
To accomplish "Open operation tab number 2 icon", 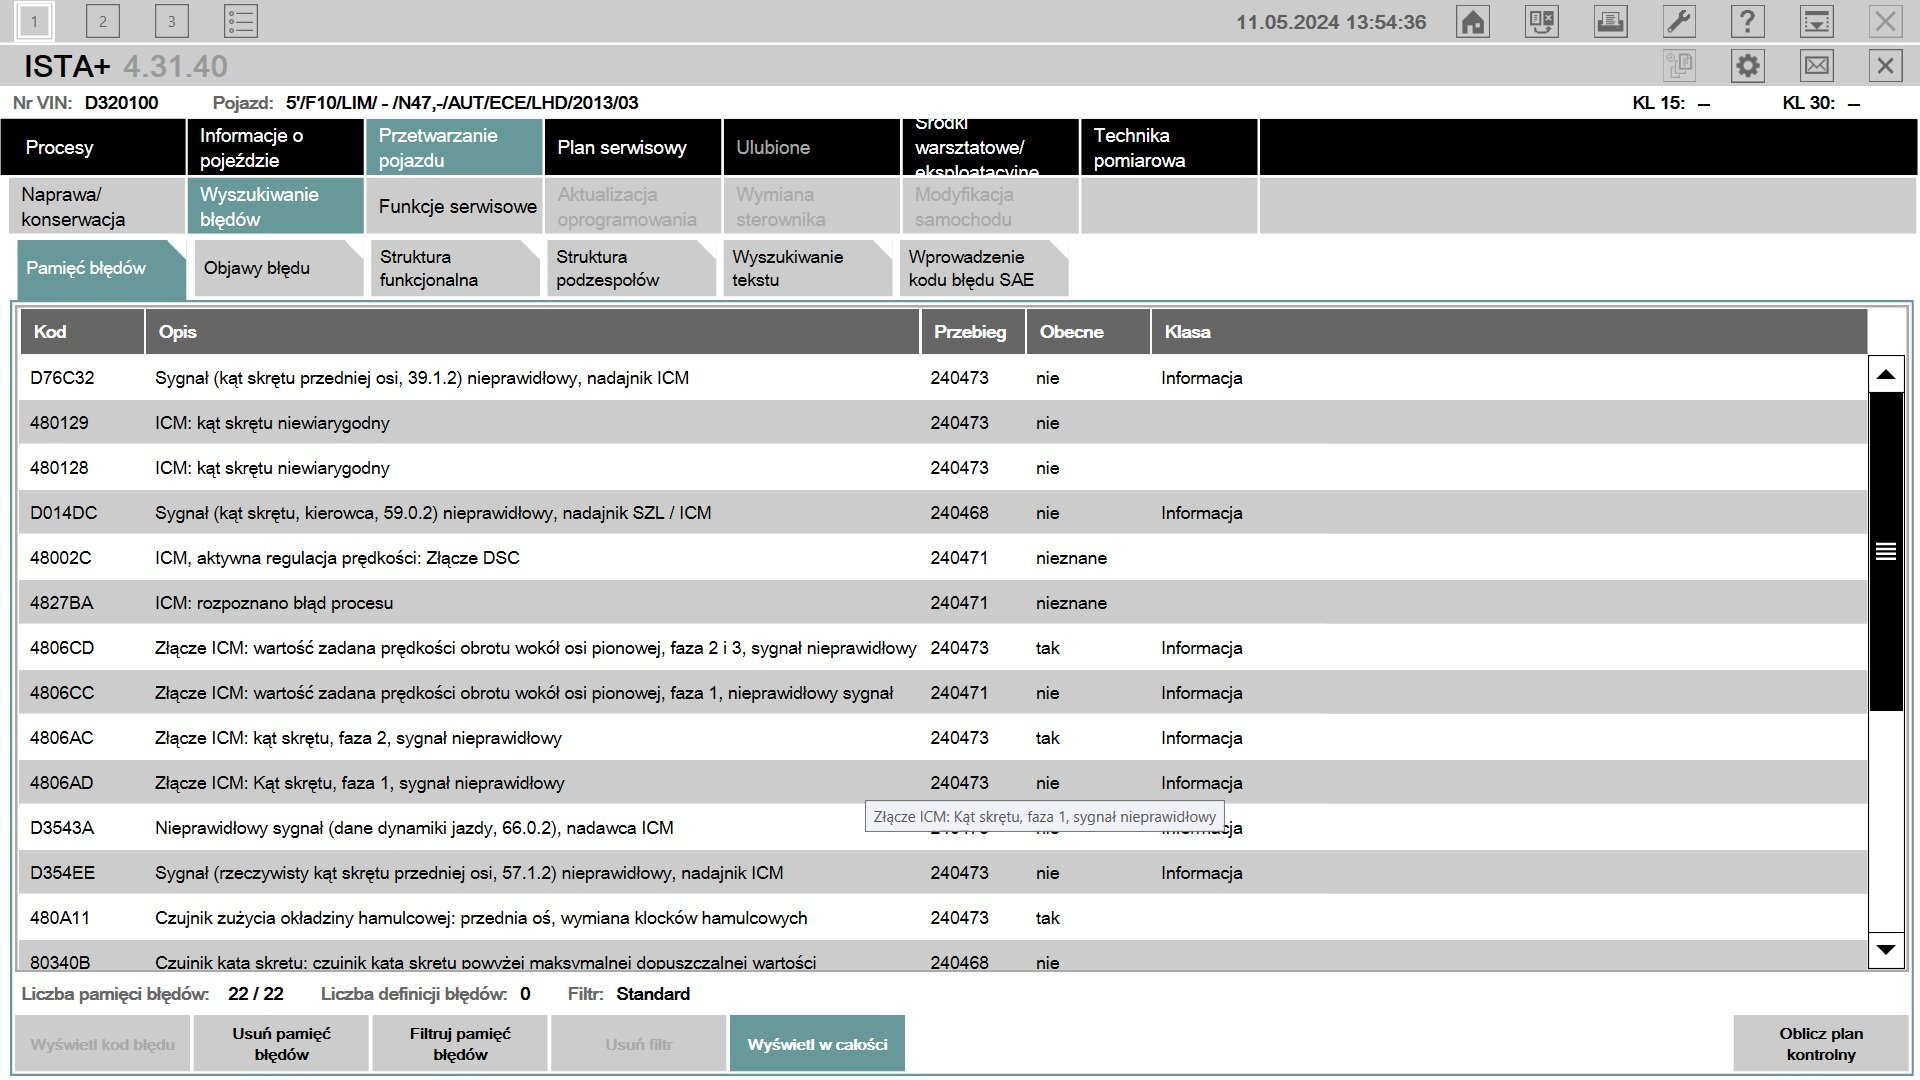I will 103,21.
